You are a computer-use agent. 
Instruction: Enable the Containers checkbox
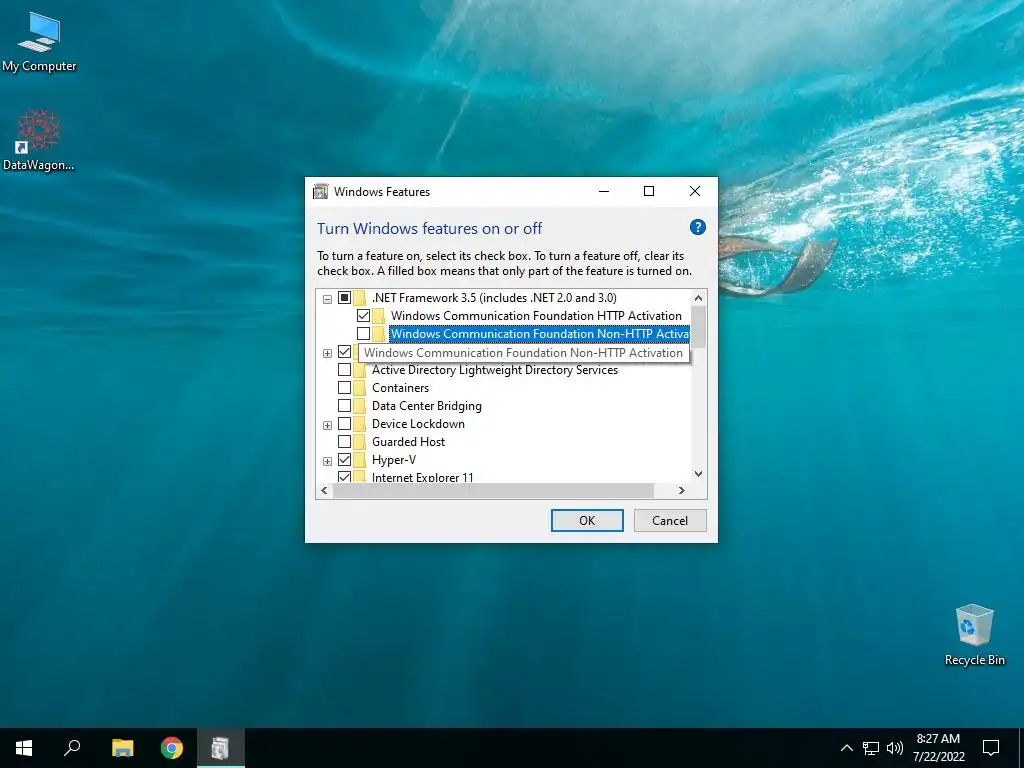(344, 388)
